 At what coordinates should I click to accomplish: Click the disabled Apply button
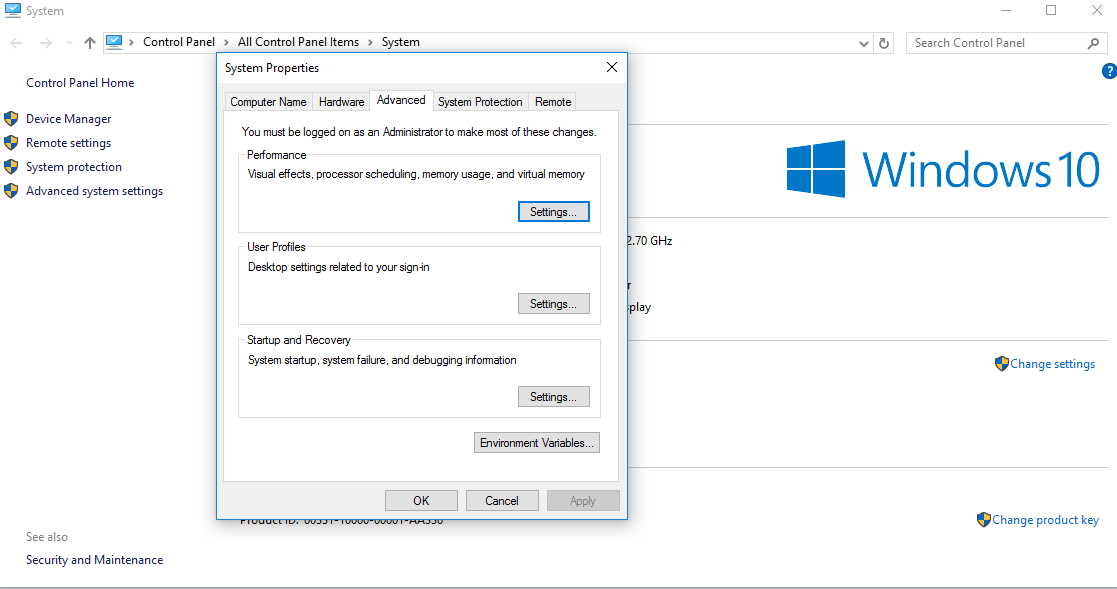coord(583,501)
